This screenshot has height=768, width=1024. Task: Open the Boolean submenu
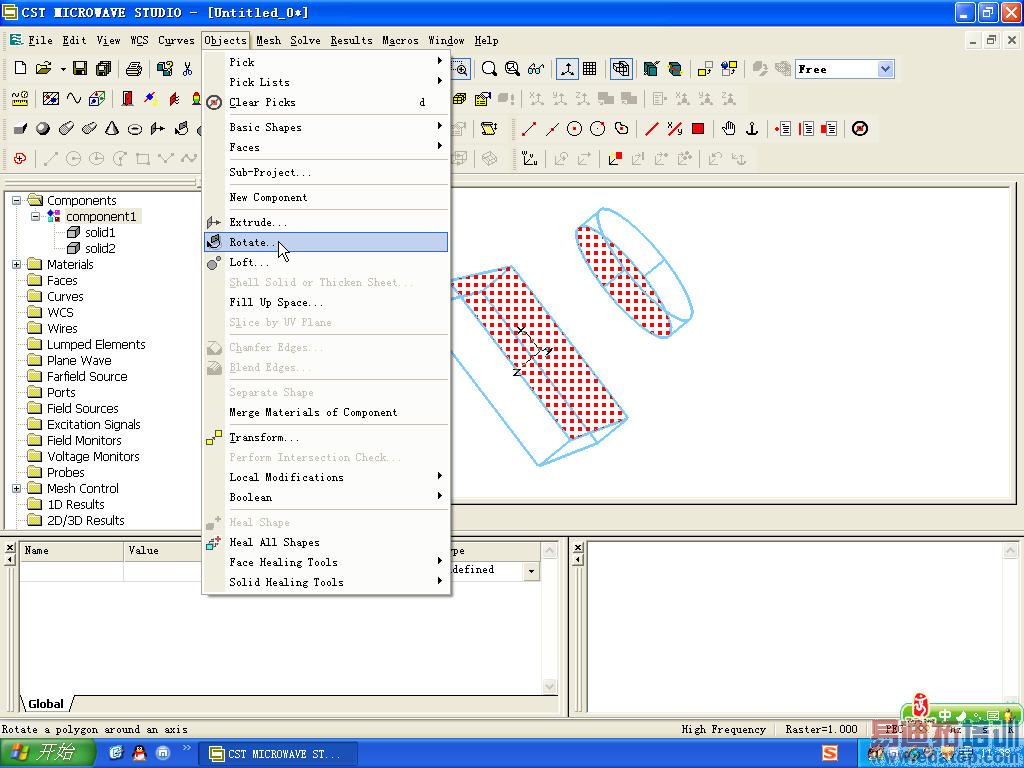326,497
